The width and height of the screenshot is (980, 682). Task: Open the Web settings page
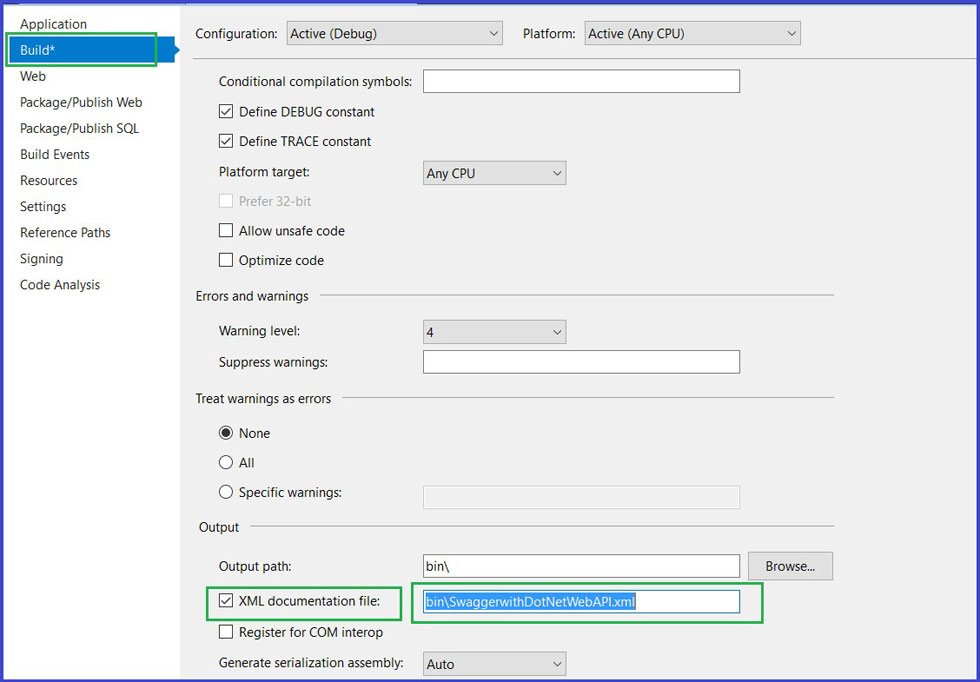(33, 76)
